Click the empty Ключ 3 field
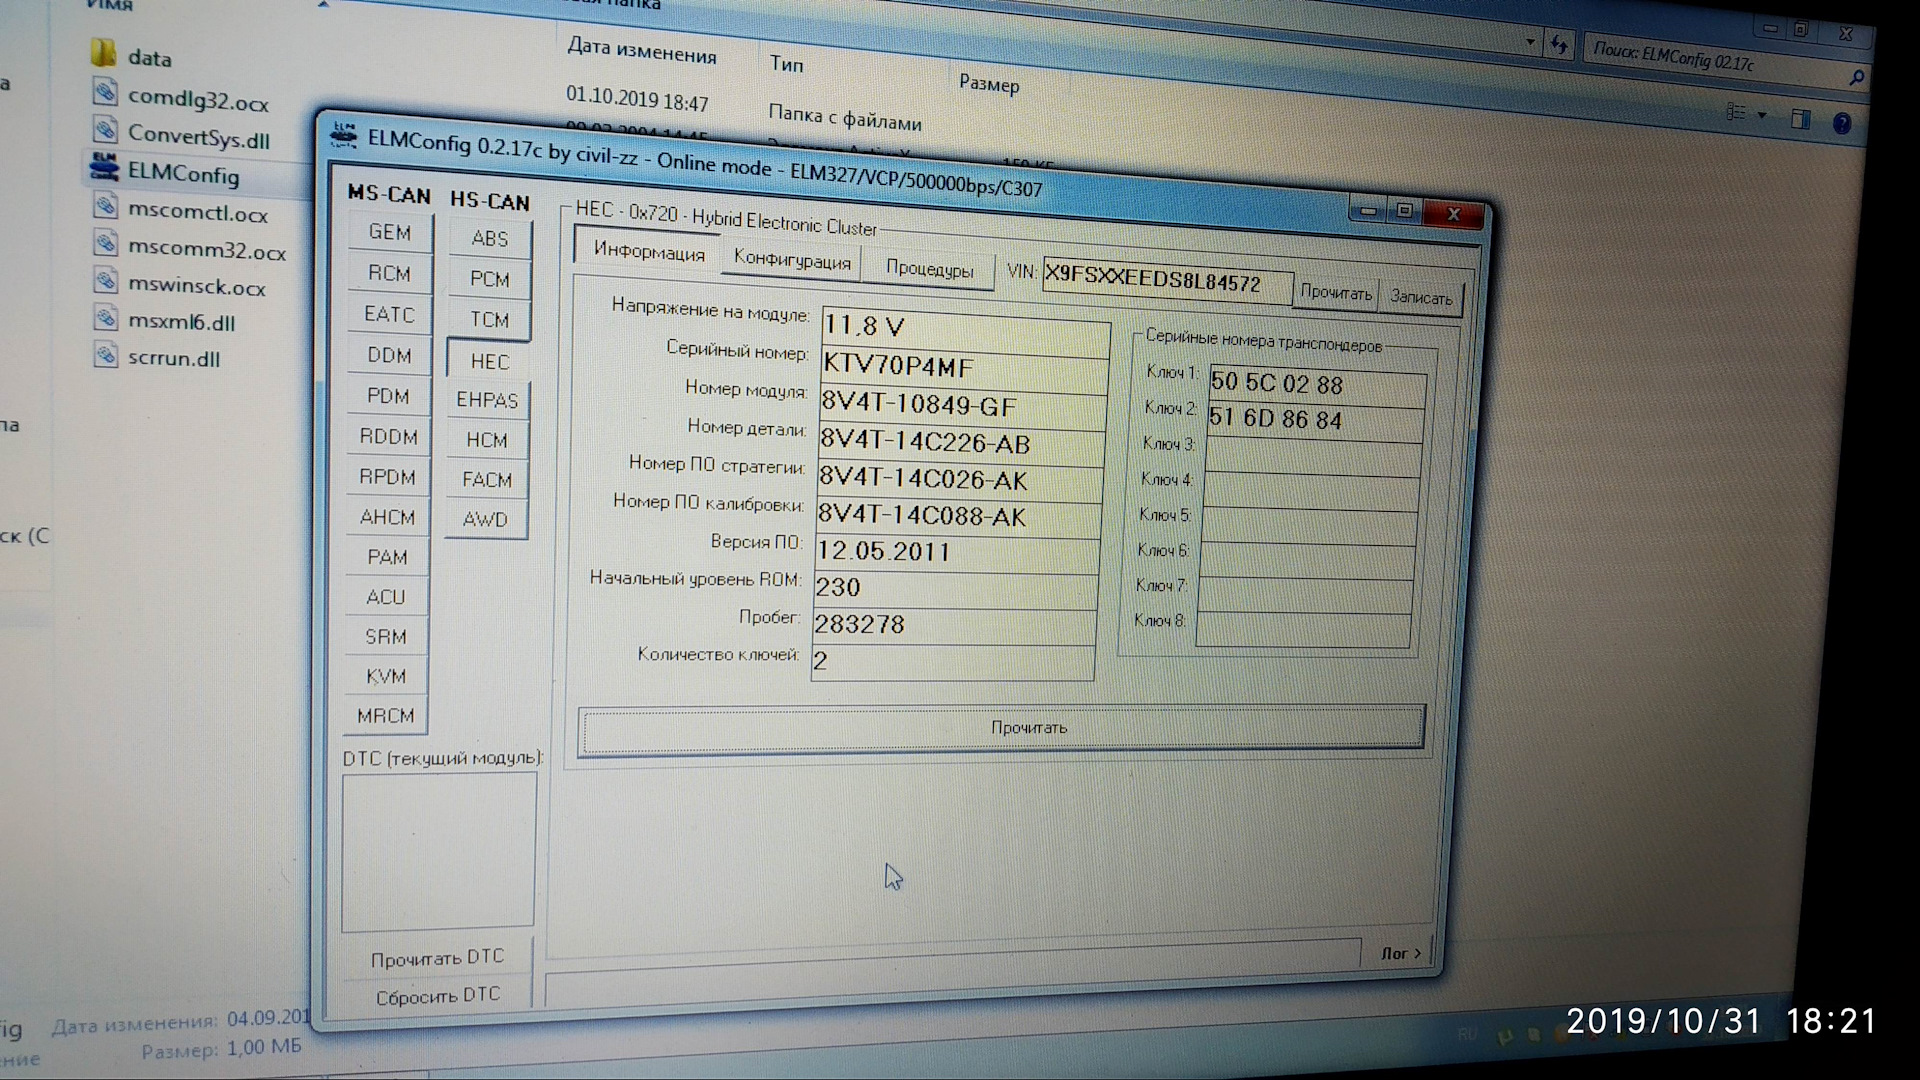This screenshot has height=1080, width=1920. point(1313,455)
